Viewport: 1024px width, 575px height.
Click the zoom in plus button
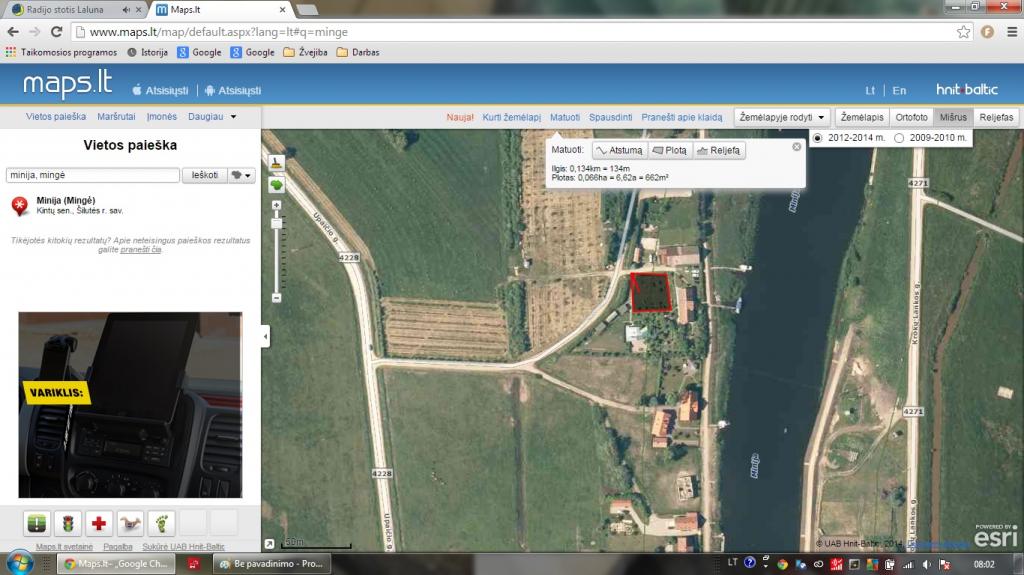(277, 204)
